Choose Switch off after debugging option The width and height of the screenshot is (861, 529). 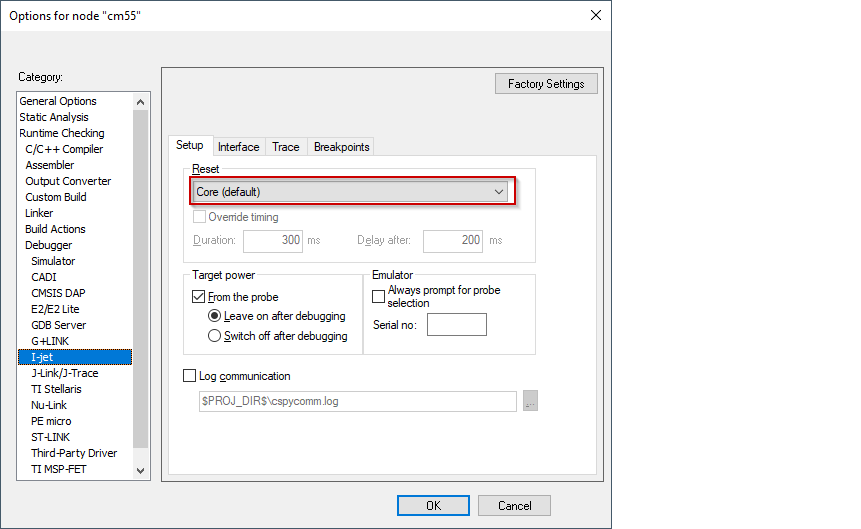pos(214,336)
